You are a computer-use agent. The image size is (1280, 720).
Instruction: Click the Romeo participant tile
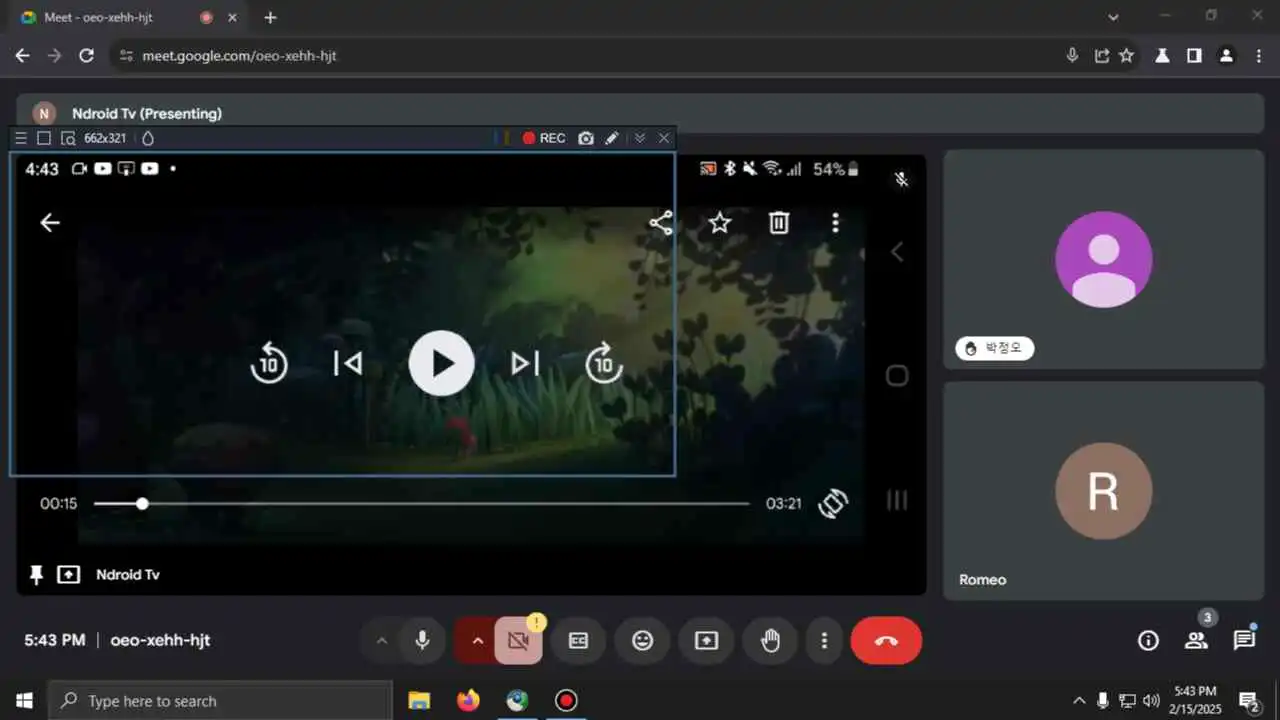[1104, 491]
